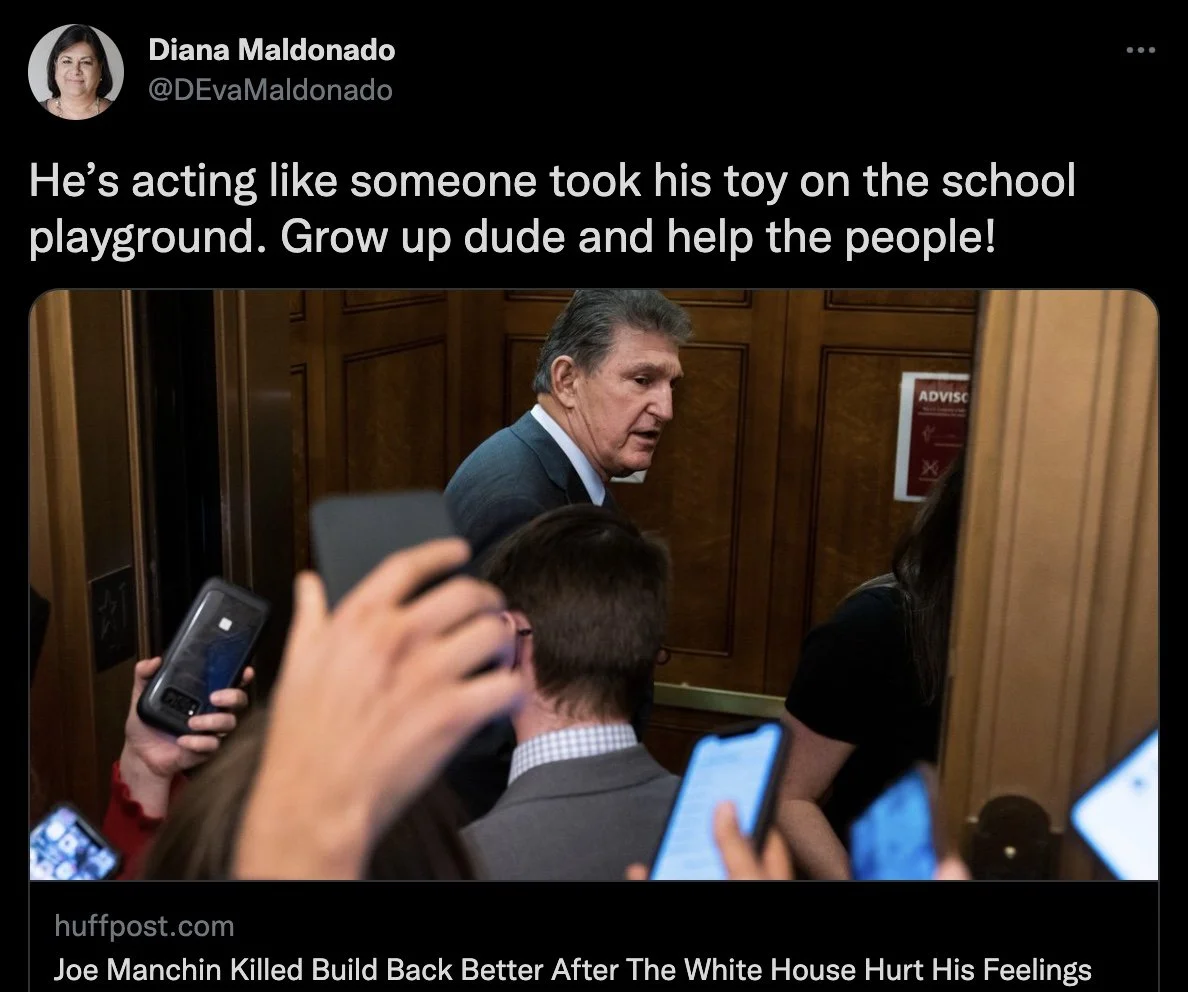The image size is (1188, 992).
Task: Open Diana Maldonado's profile picture avatar
Action: [76, 71]
